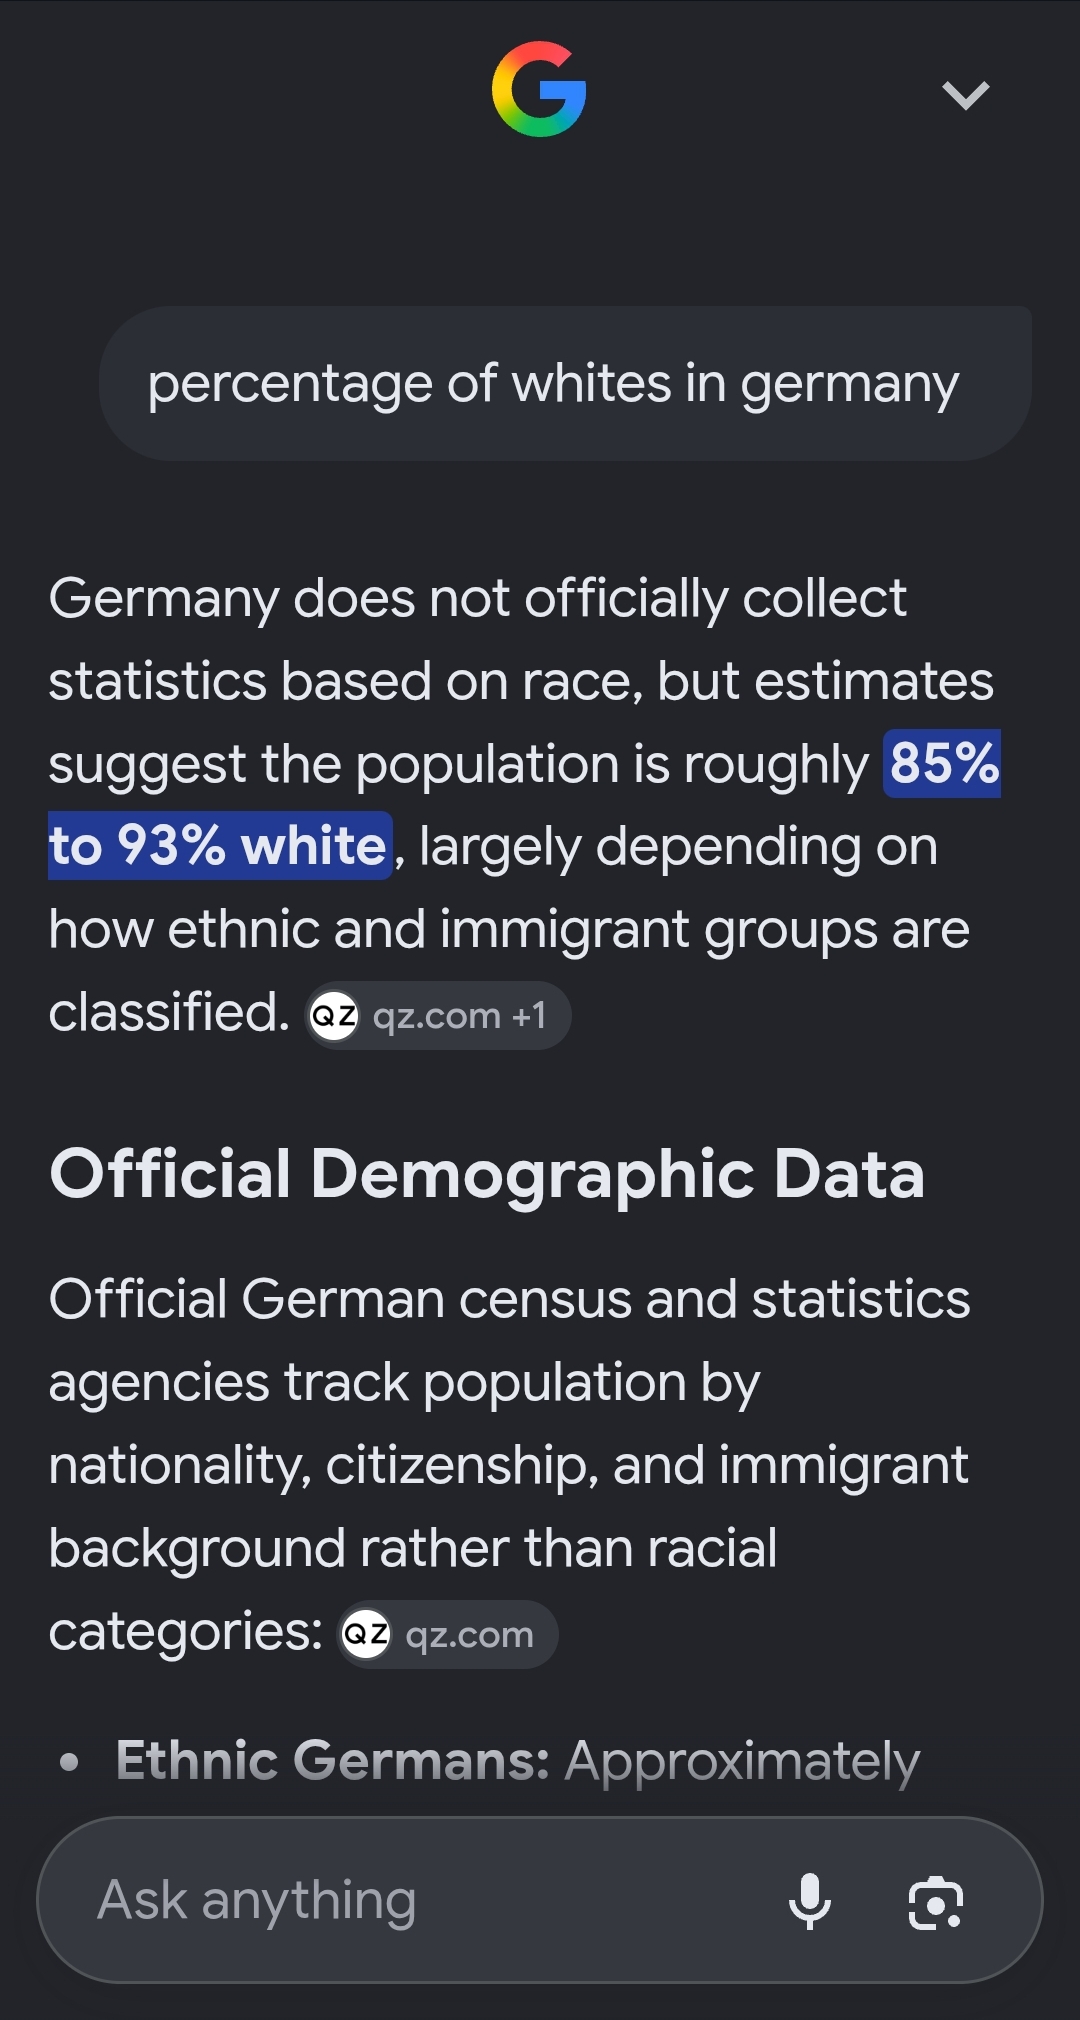Tap the query bubble percentage of whites in germany
Screen dimensions: 1080x2020
[565, 383]
